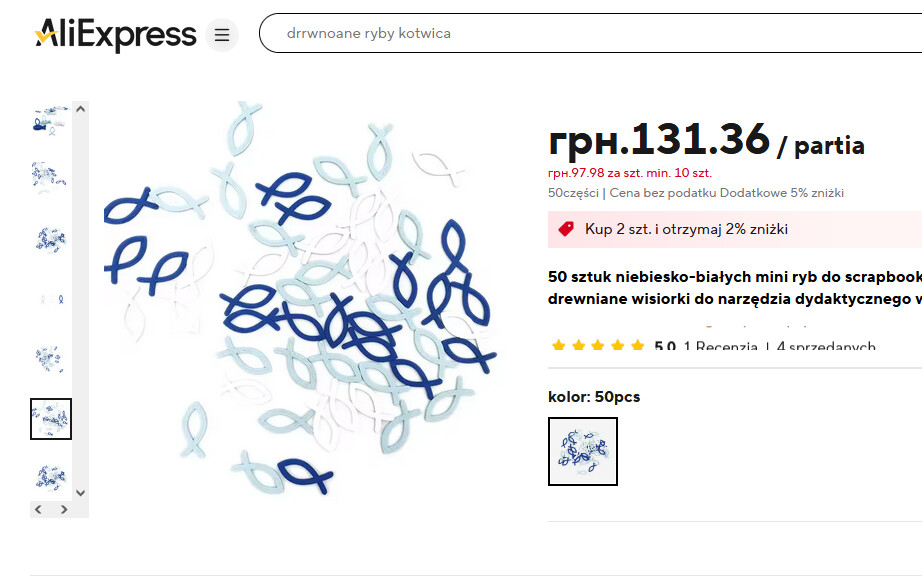Choose the 50pcs color variant swatch
The width and height of the screenshot is (922, 586).
point(583,451)
